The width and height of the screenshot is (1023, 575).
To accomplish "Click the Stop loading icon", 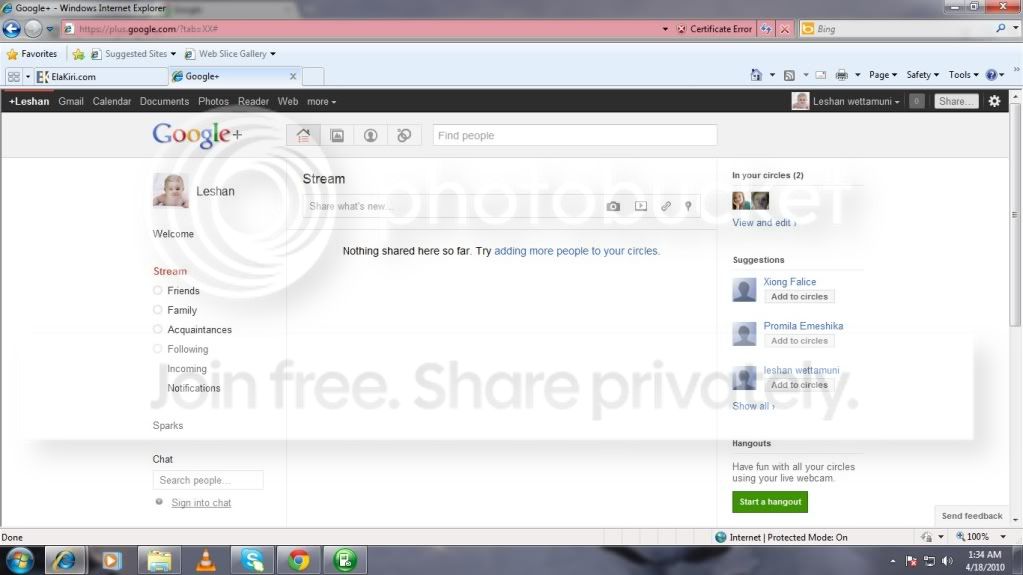I will pyautogui.click(x=785, y=29).
